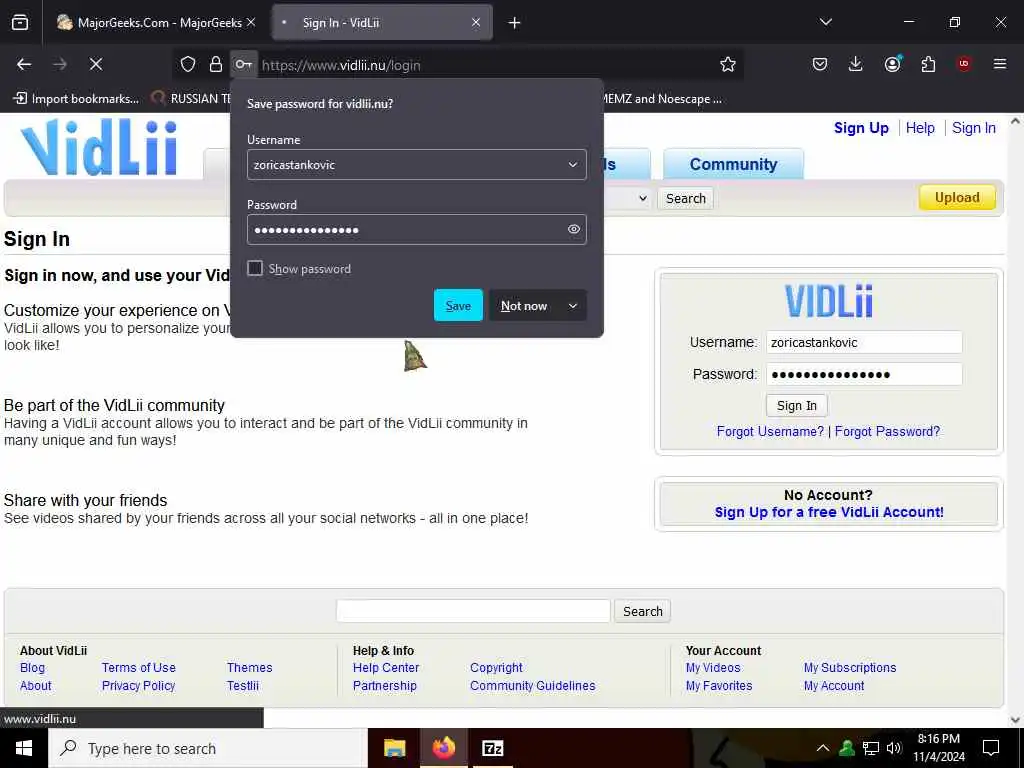Screen dimensions: 1024x768
Task: Open the My Subscriptions footer link
Action: pyautogui.click(x=850, y=667)
